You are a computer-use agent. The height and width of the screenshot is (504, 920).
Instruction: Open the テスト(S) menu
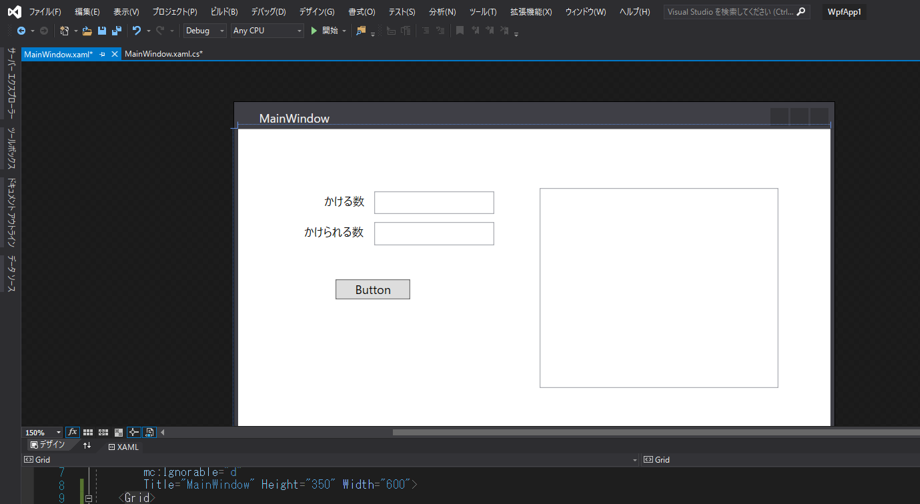click(401, 12)
